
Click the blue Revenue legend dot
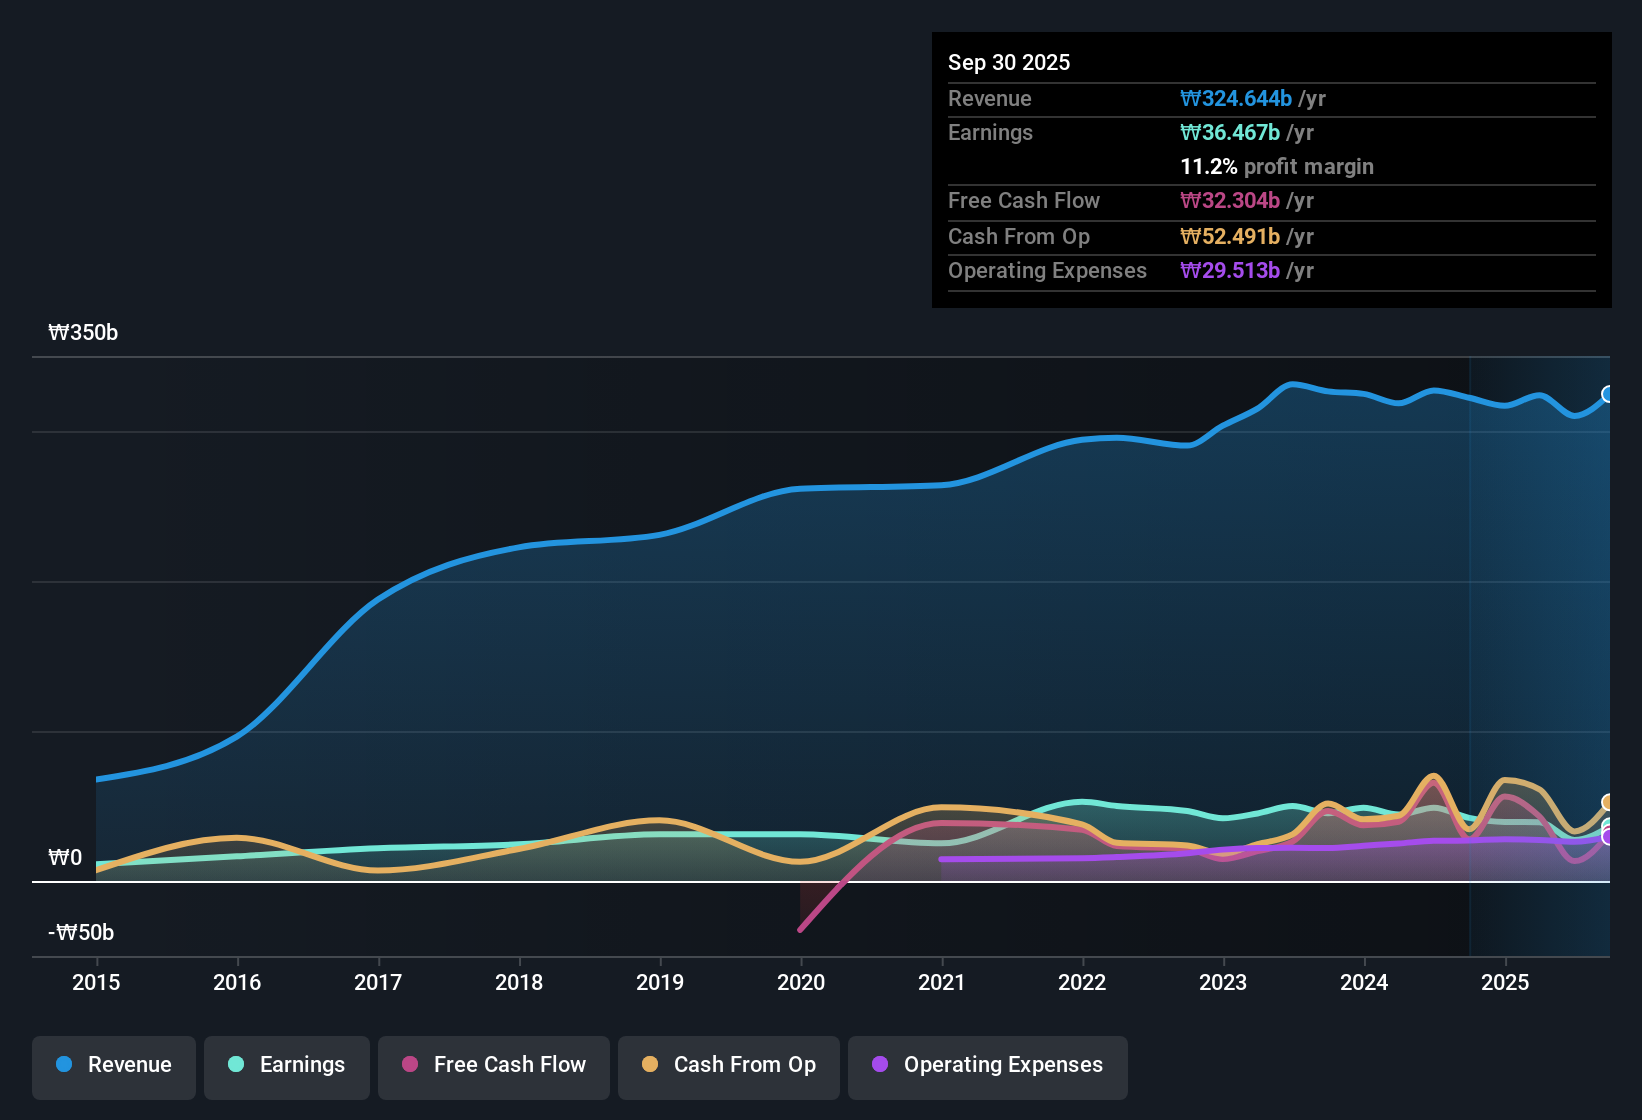(x=63, y=1065)
